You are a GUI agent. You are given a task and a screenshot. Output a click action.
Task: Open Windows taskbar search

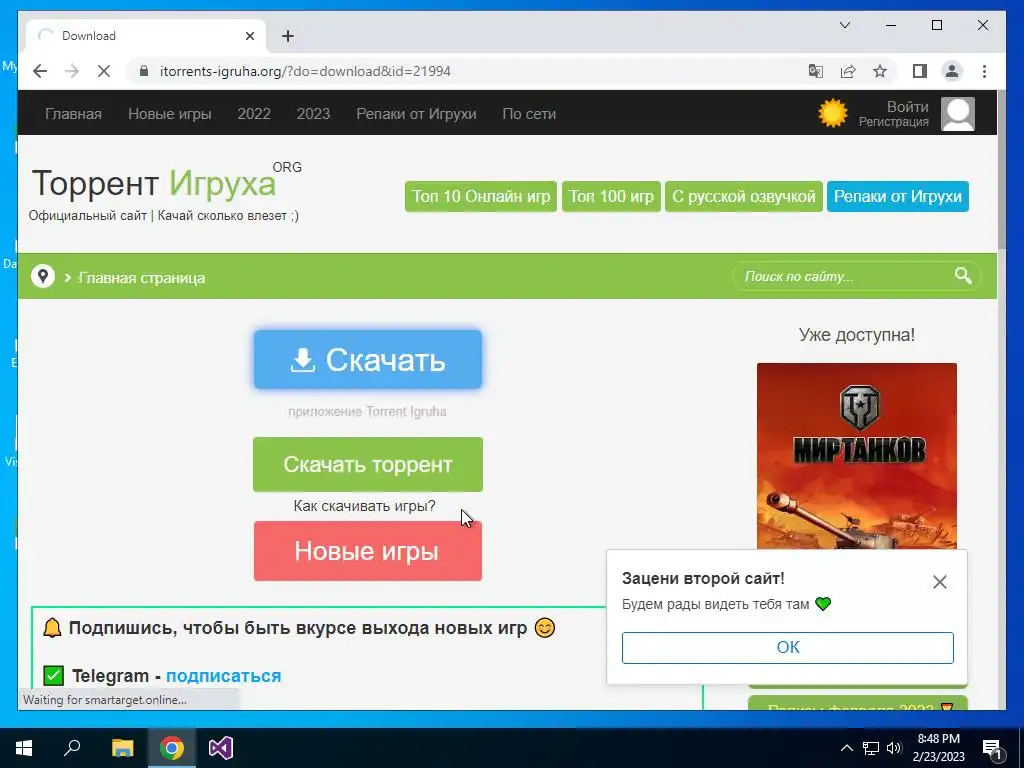point(72,748)
